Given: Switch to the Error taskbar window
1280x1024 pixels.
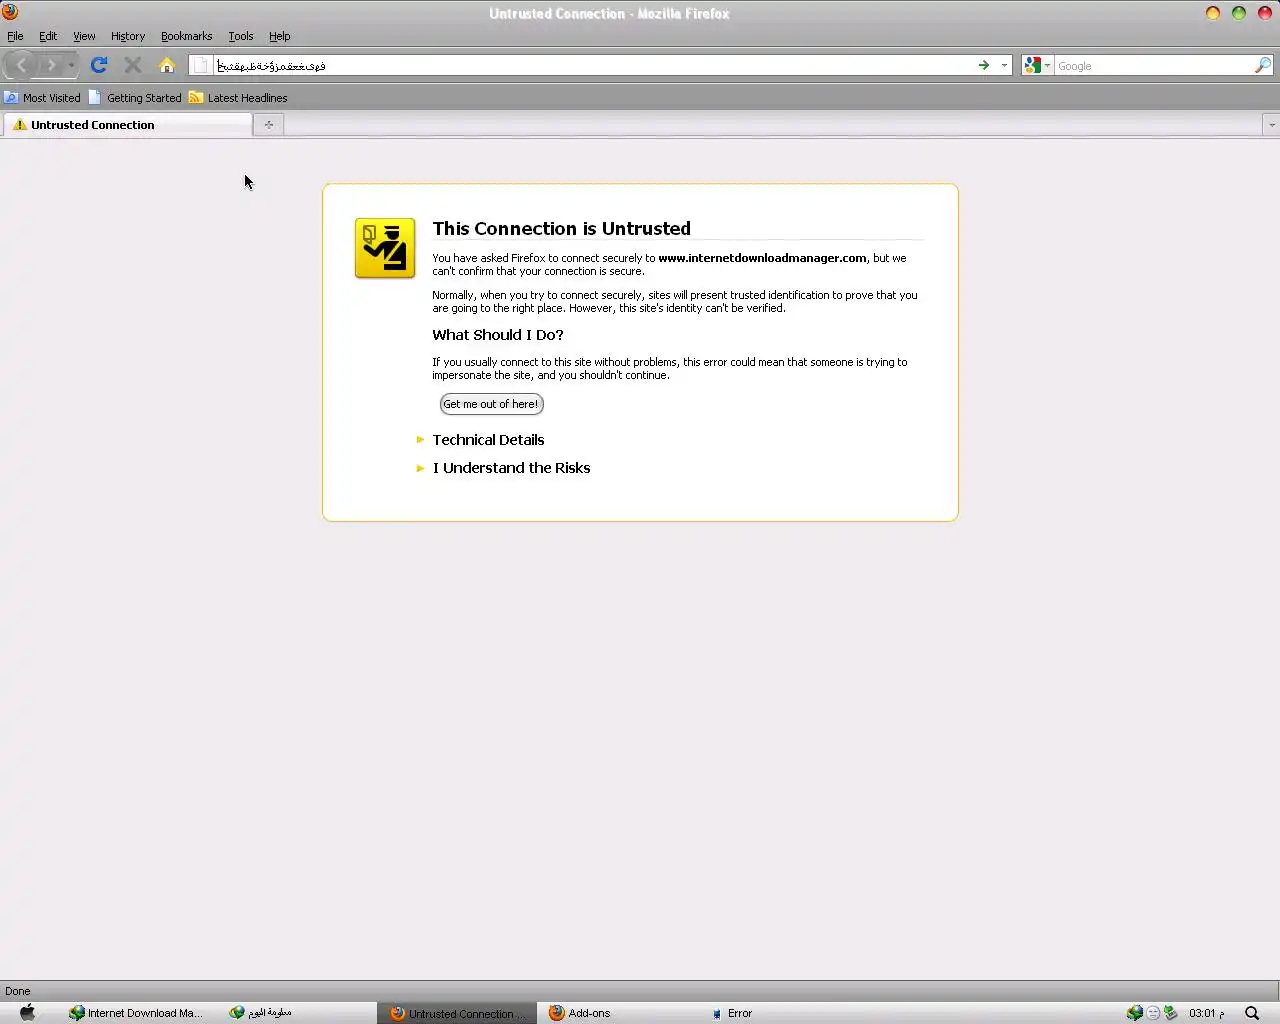Looking at the screenshot, I should pyautogui.click(x=732, y=1013).
